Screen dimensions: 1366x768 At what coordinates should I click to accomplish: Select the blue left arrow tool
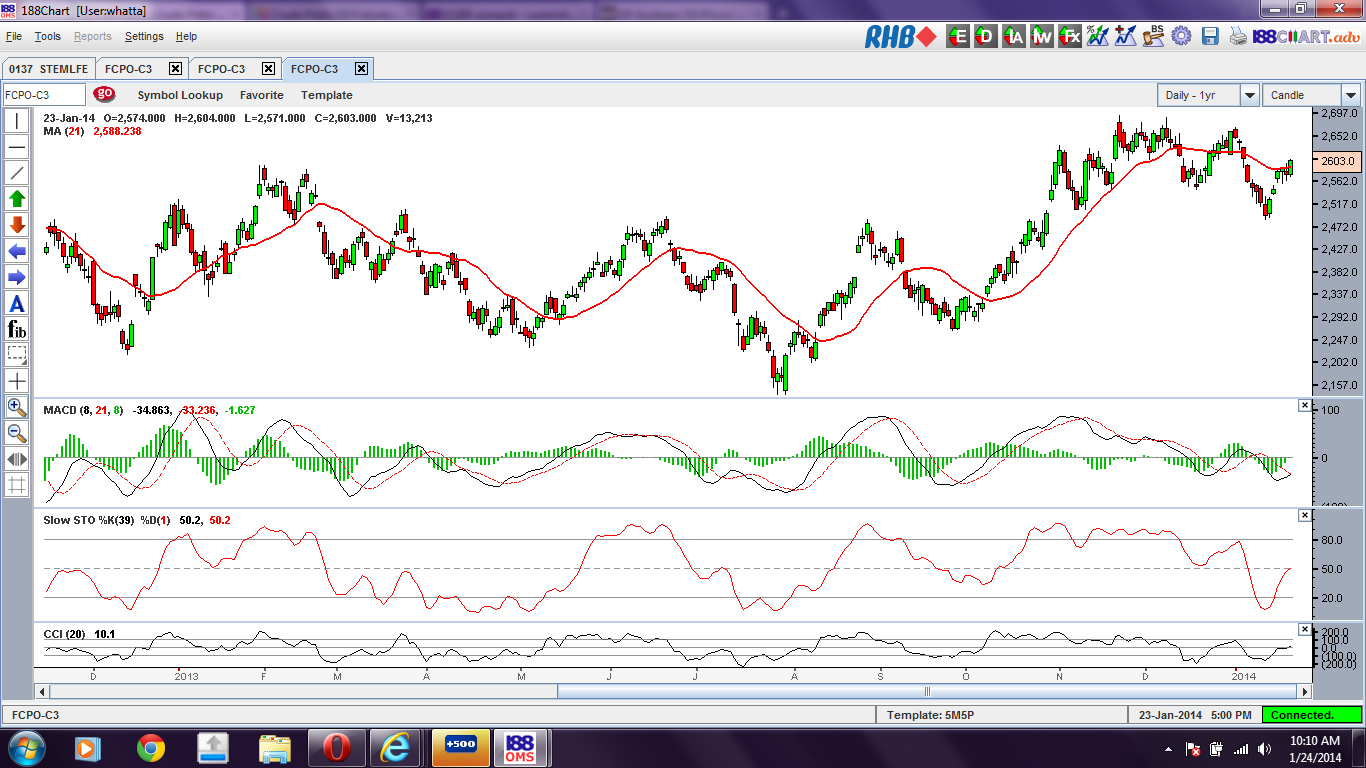[17, 251]
